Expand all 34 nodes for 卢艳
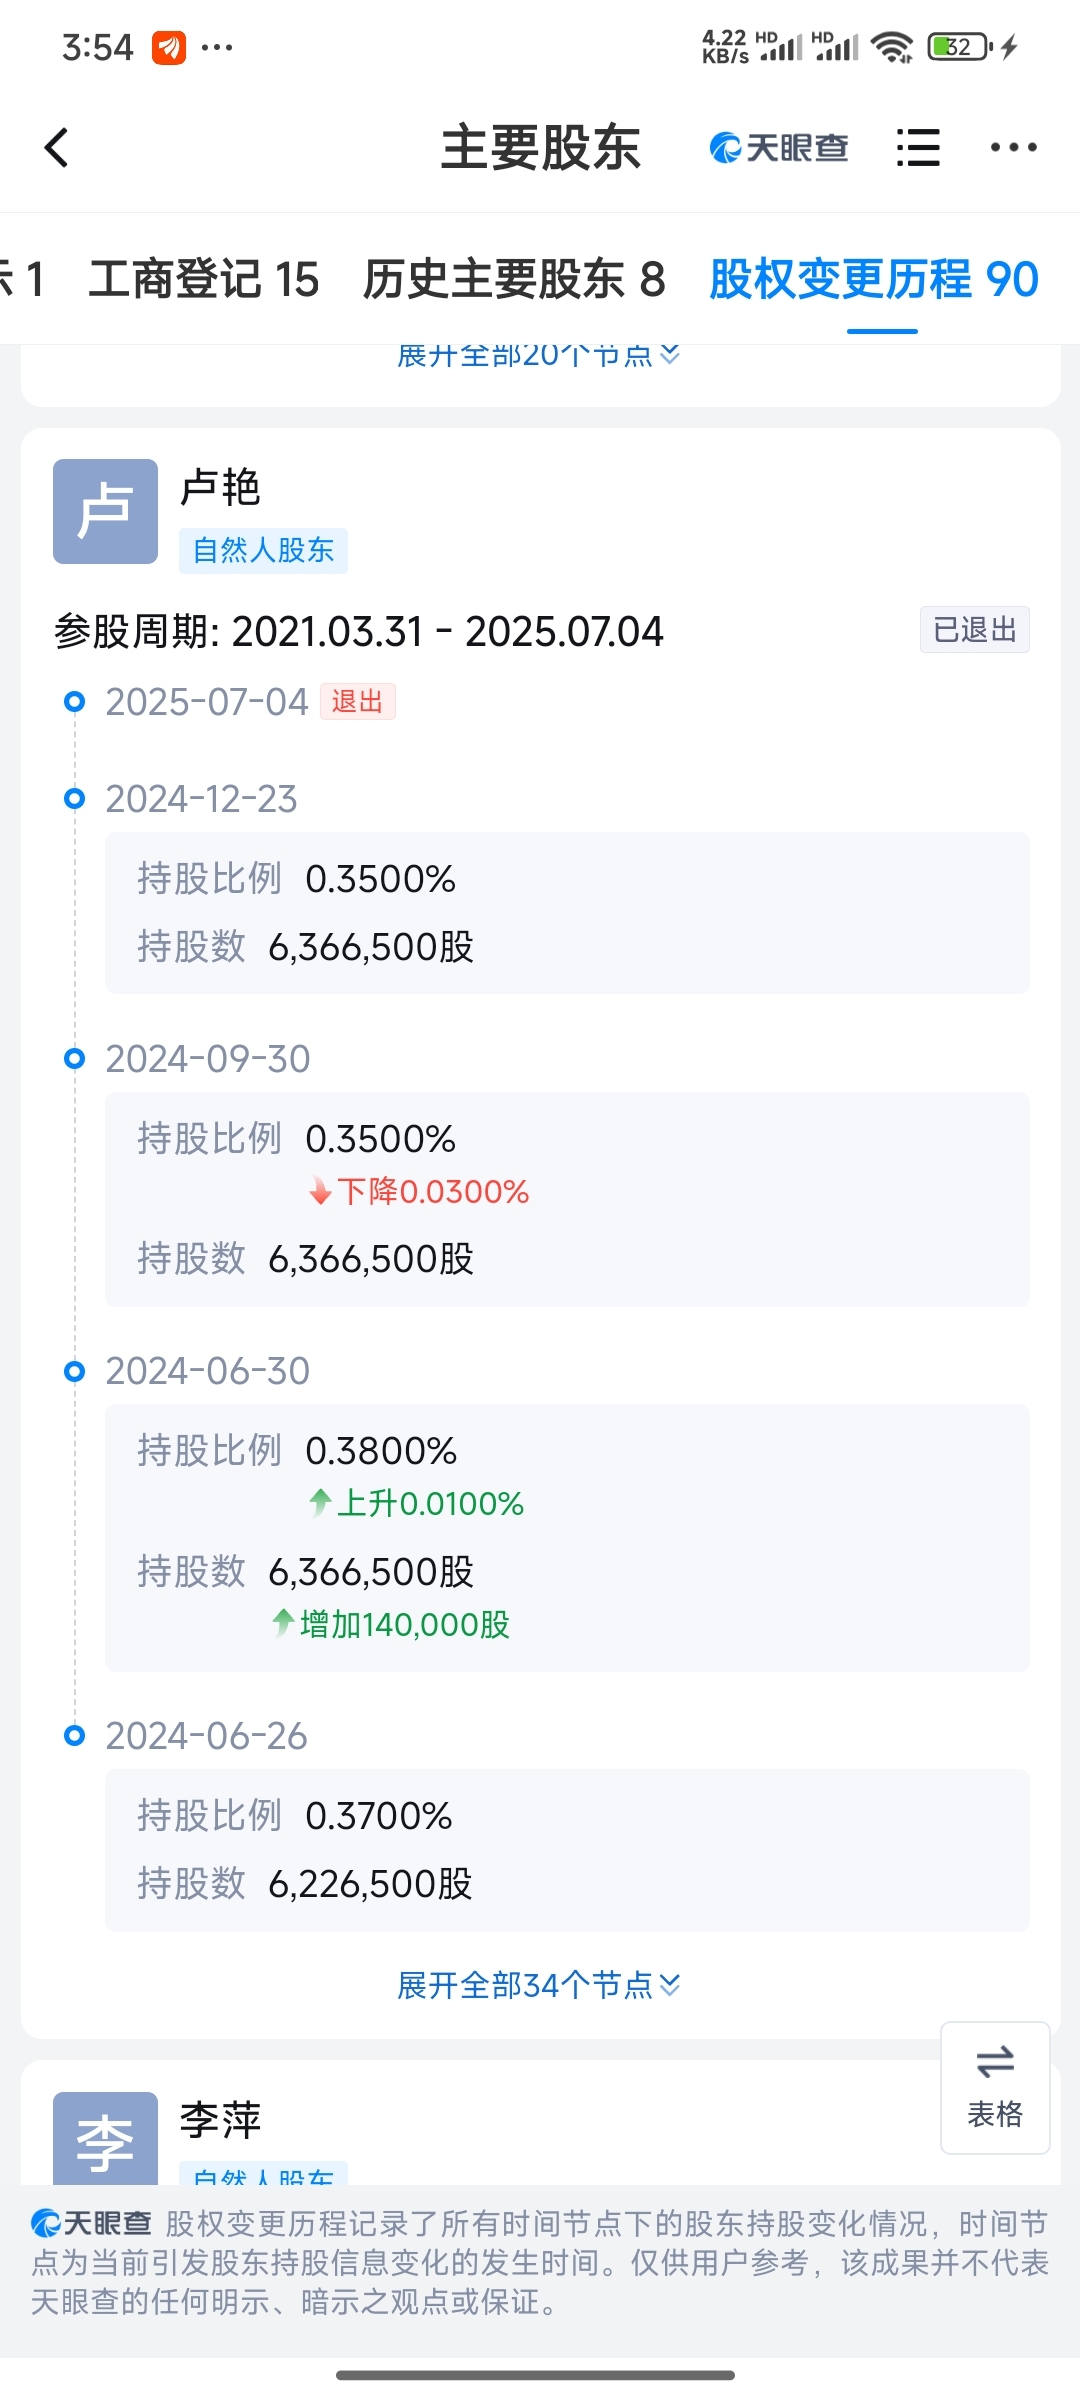This screenshot has height=2400, width=1080. (539, 1985)
